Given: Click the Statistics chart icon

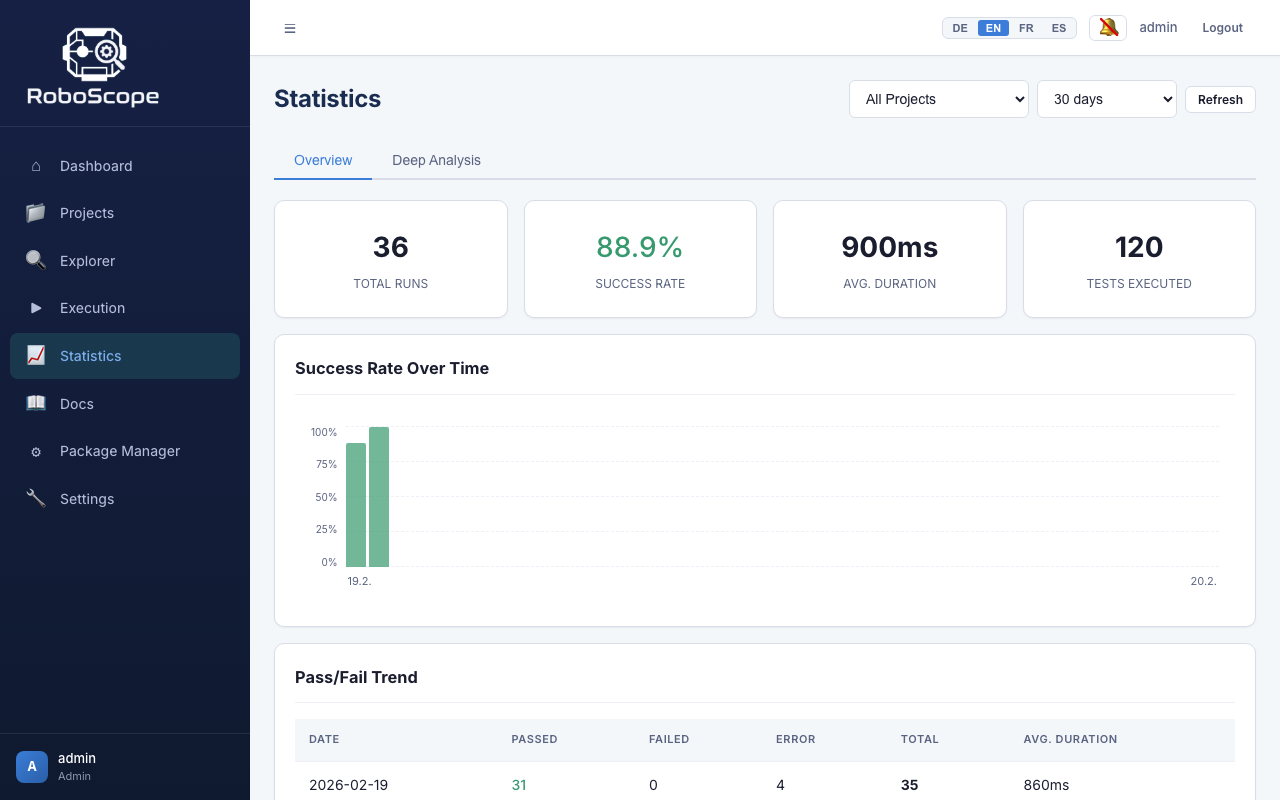Looking at the screenshot, I should pos(36,356).
